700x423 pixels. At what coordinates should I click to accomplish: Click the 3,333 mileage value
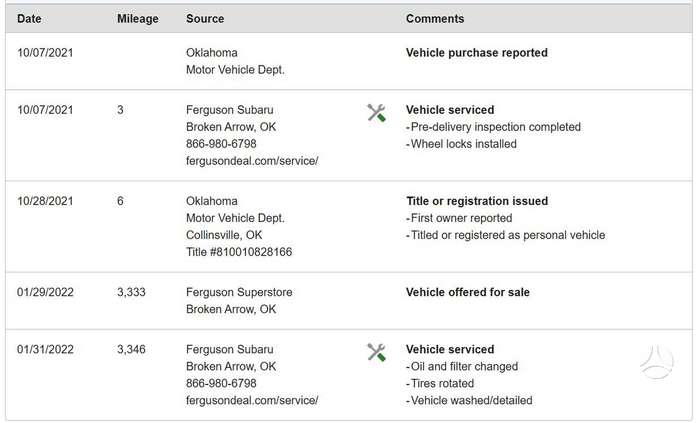tap(131, 292)
